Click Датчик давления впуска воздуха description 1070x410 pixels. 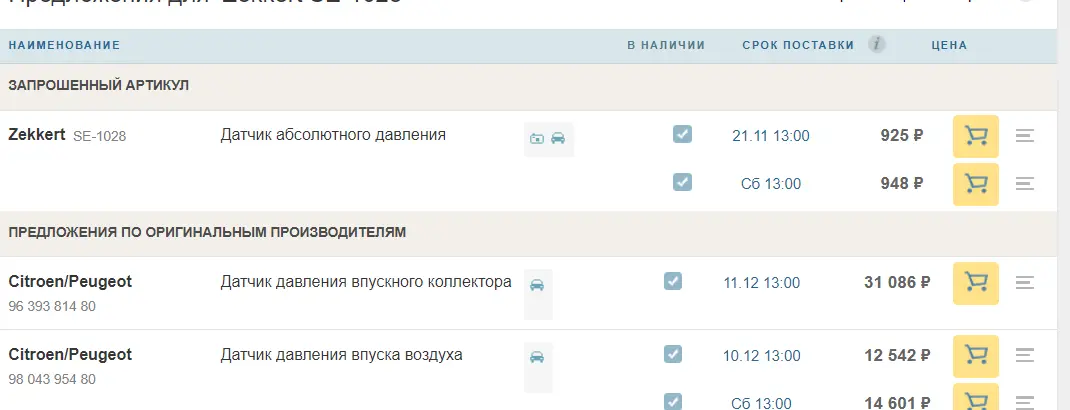point(341,355)
